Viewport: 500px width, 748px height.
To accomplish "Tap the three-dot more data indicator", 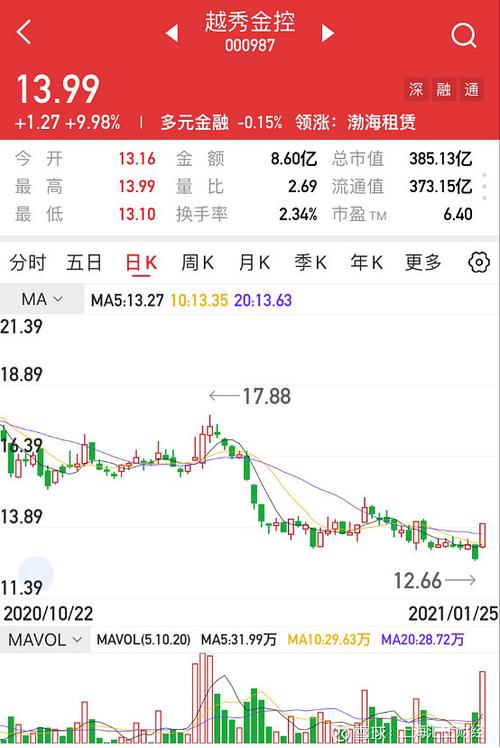I will (x=485, y=187).
